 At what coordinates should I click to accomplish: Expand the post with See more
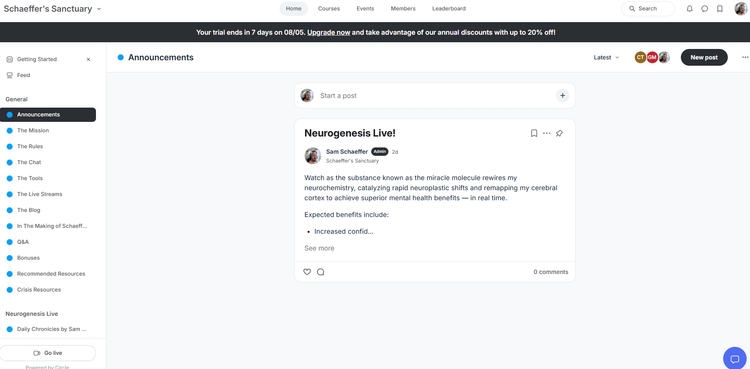pyautogui.click(x=320, y=248)
